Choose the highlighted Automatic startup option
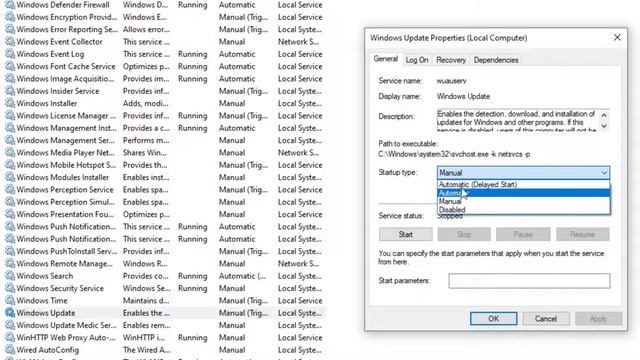Viewport: 640px width, 360px height. [524, 193]
